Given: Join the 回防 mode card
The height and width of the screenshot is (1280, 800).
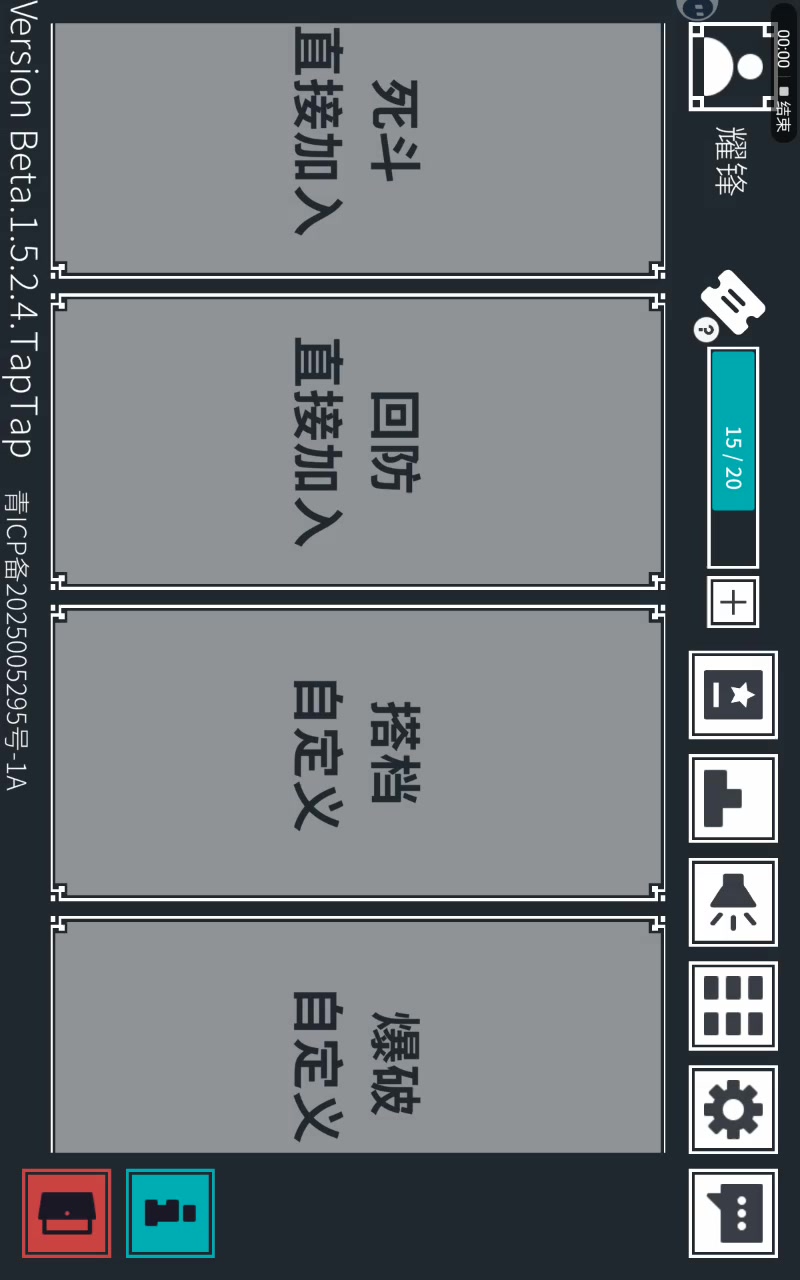Looking at the screenshot, I should 357,442.
